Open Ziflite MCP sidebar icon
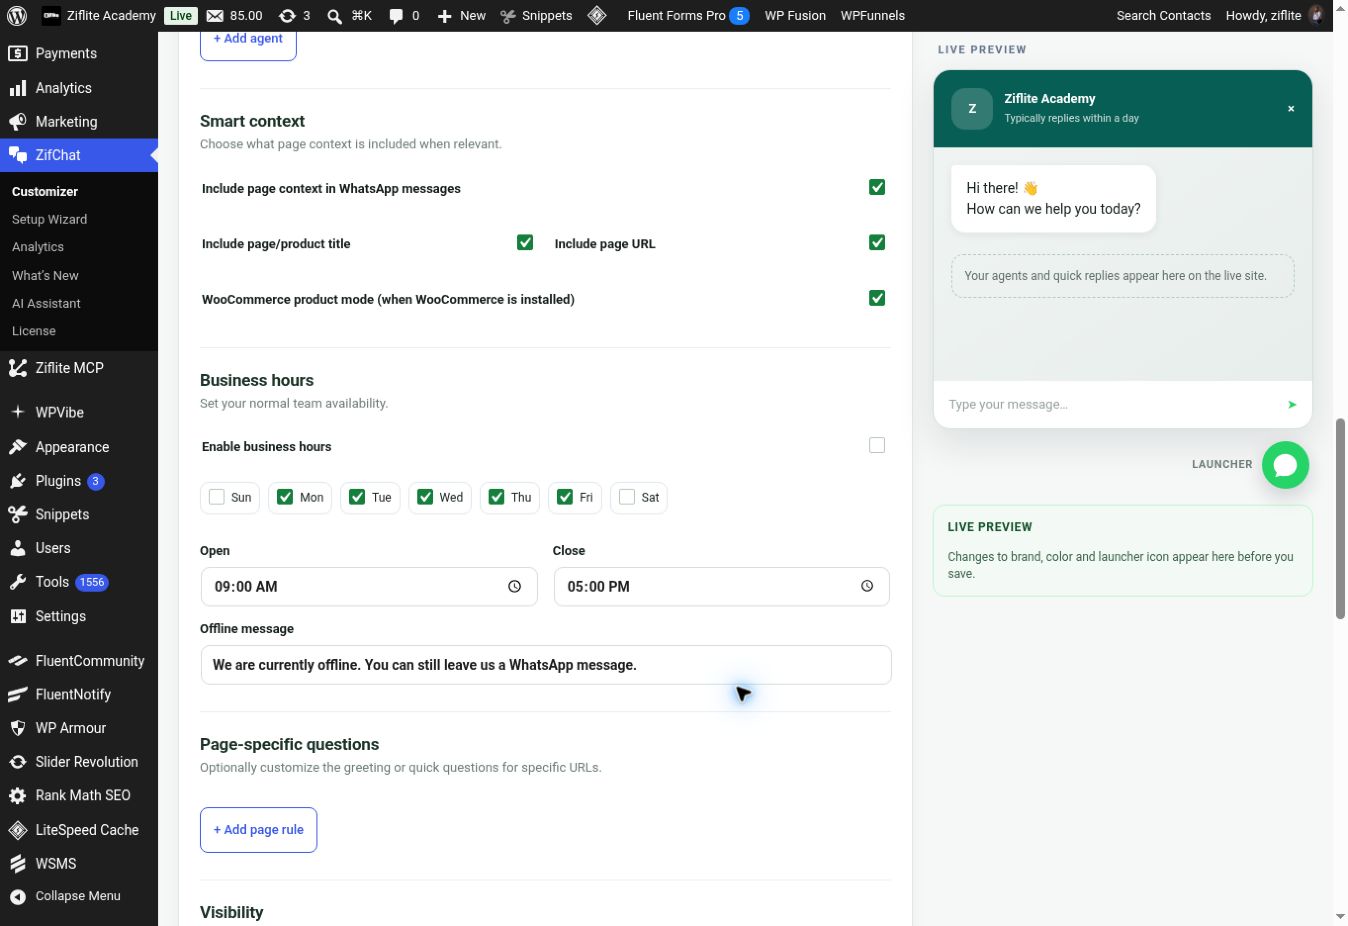Image resolution: width=1348 pixels, height=926 pixels. (x=18, y=368)
